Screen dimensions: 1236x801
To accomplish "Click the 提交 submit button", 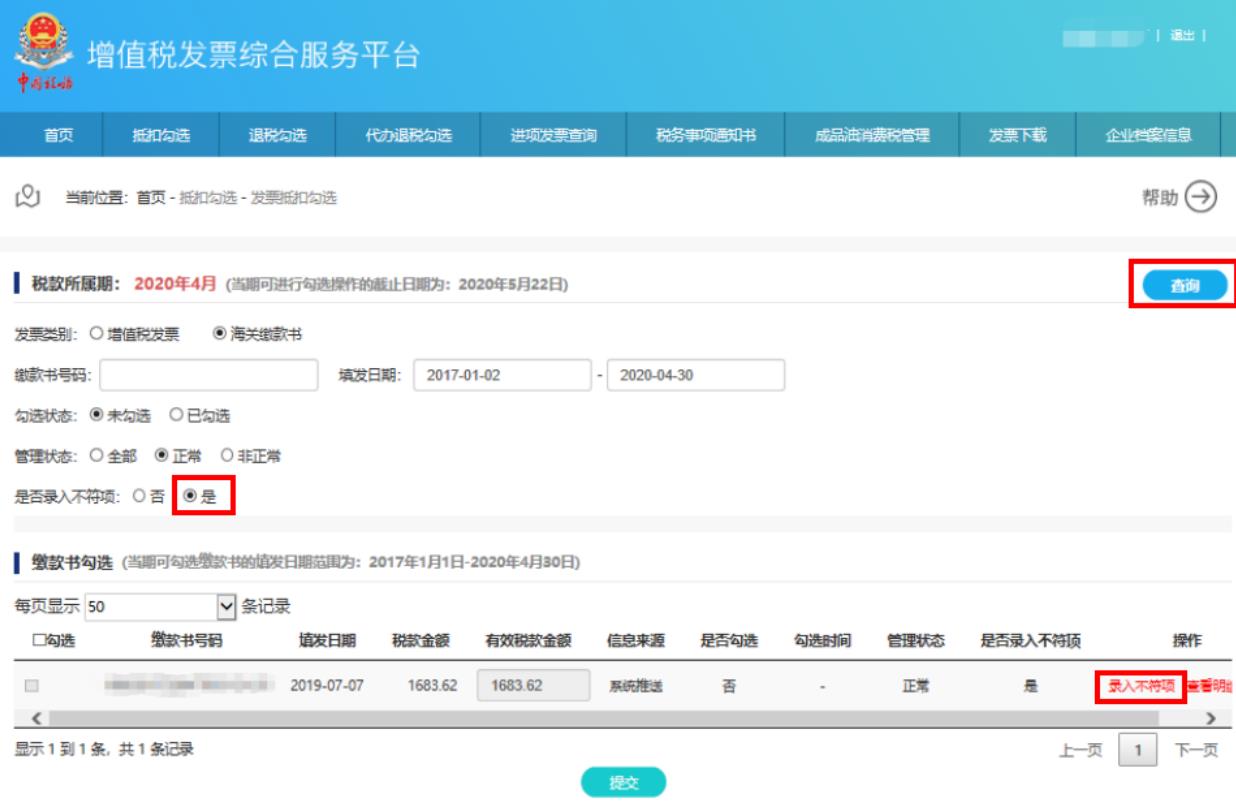I will point(624,783).
